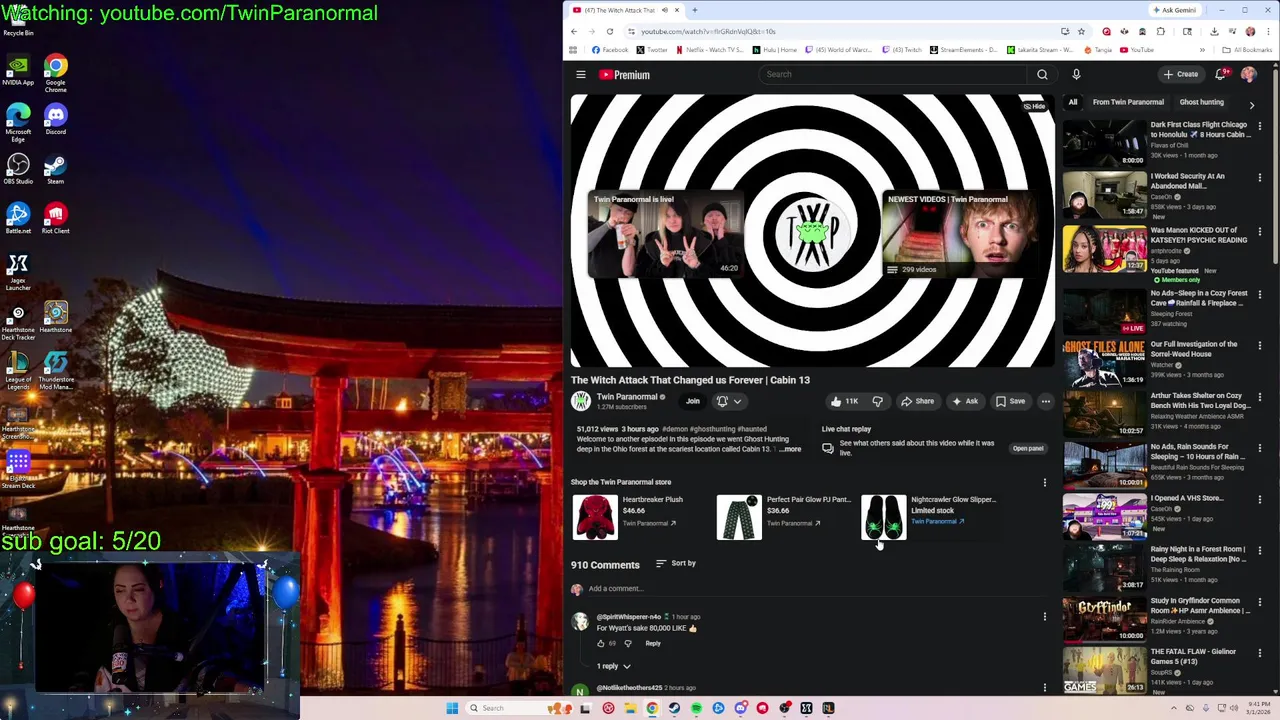Click the Join channel button

pyautogui.click(x=693, y=401)
